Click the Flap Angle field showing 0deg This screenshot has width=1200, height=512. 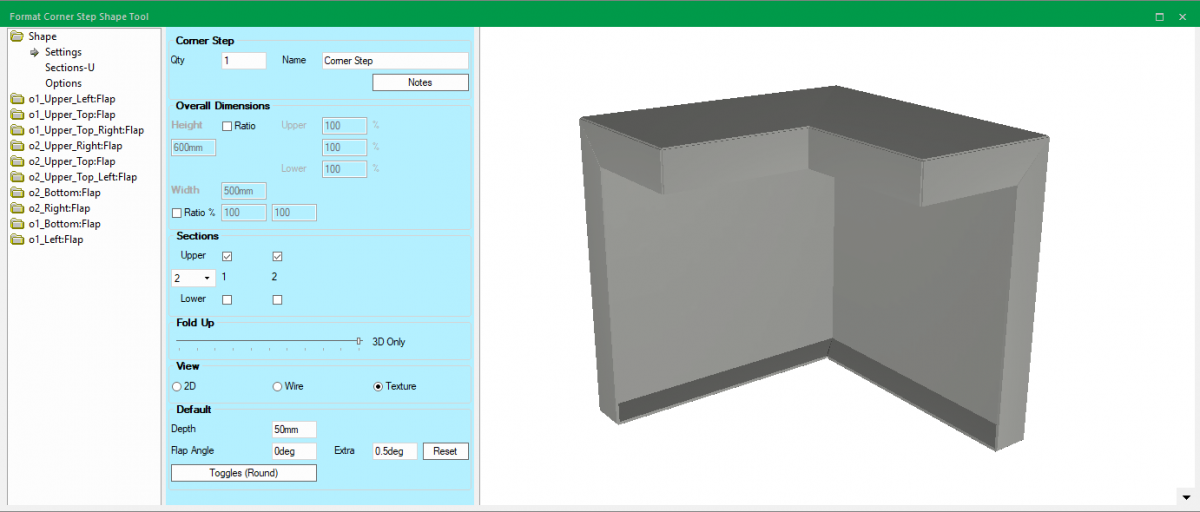[x=294, y=451]
